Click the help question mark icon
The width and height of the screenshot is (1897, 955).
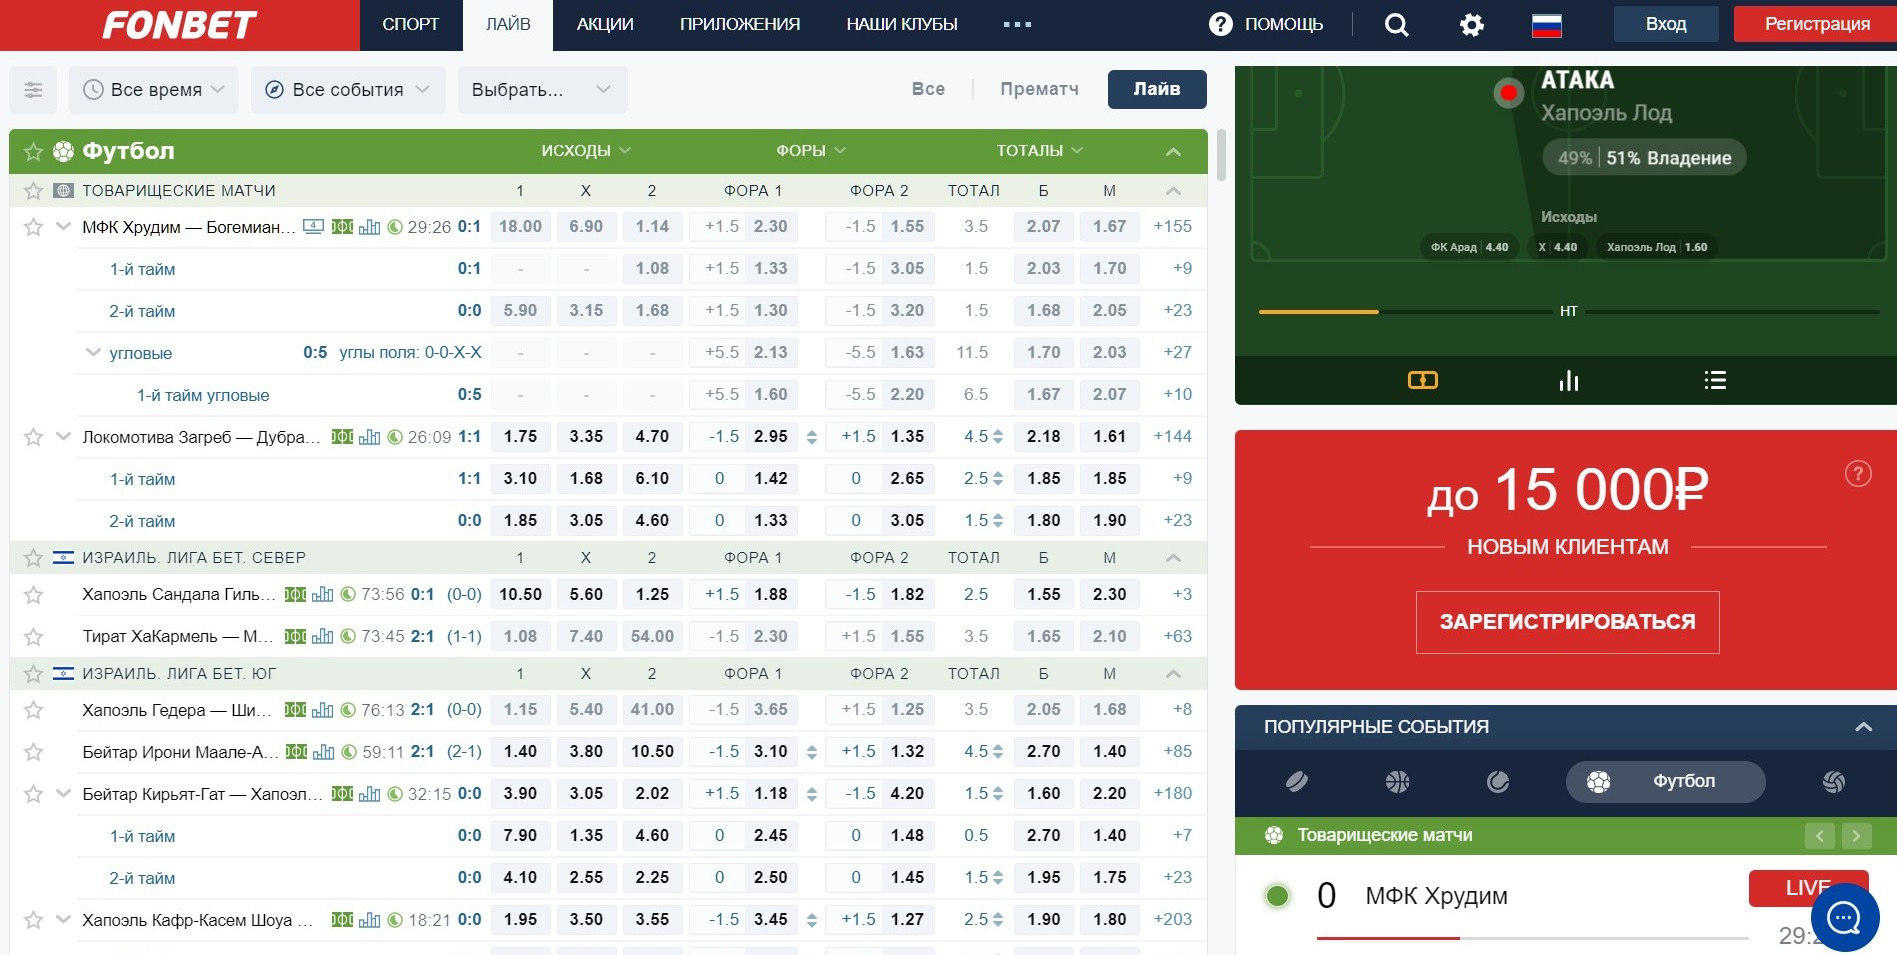1221,24
